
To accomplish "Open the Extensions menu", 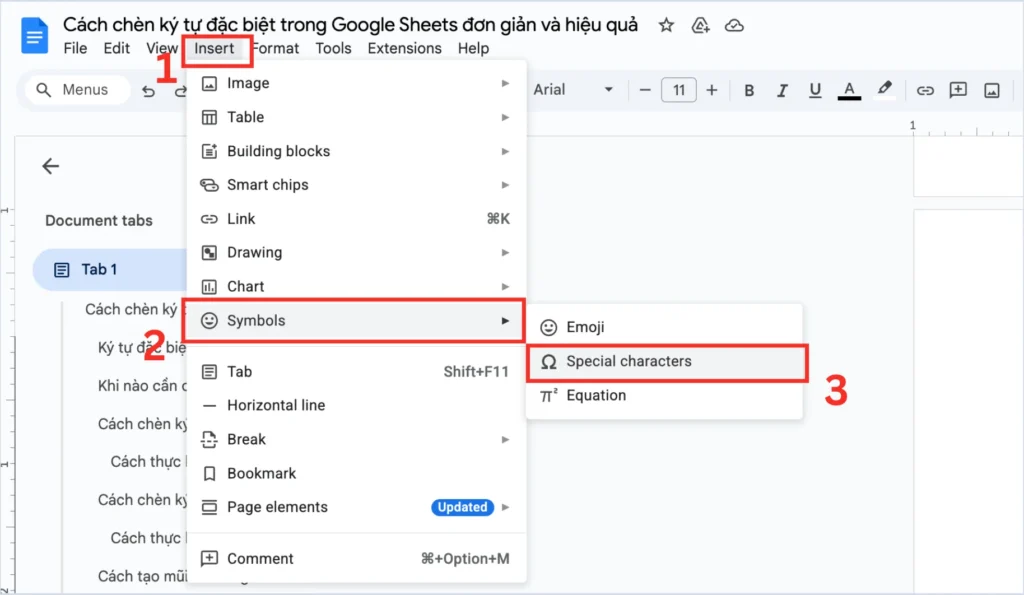I will point(404,48).
